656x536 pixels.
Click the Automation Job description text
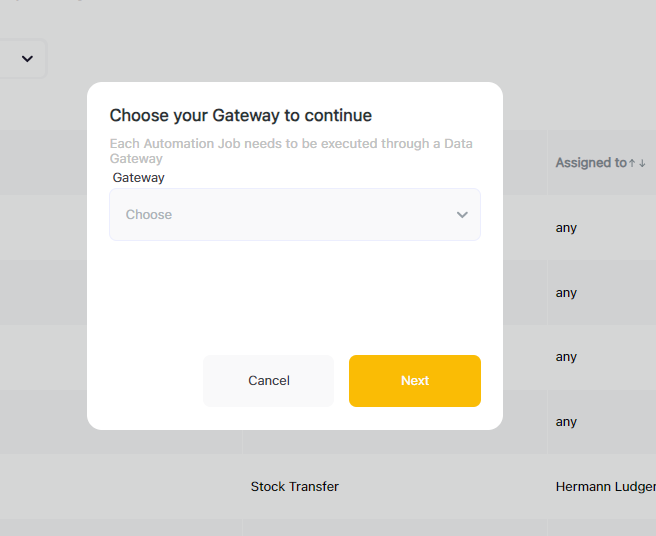tap(290, 151)
